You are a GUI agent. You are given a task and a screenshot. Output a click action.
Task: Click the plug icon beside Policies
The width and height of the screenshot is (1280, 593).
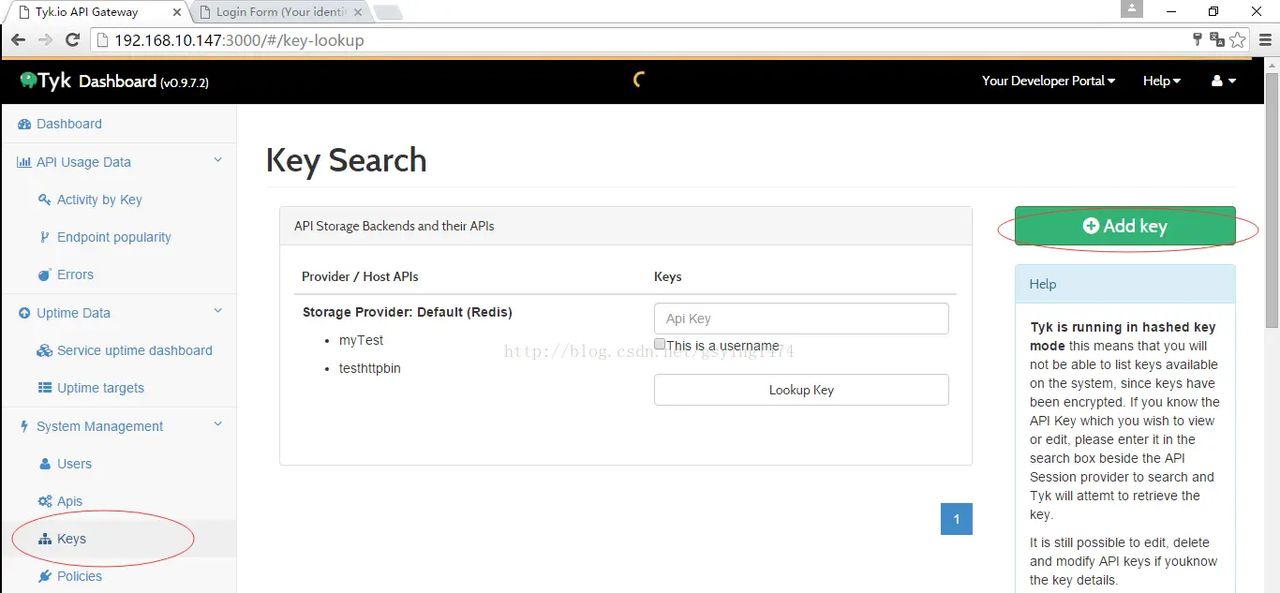tap(44, 576)
